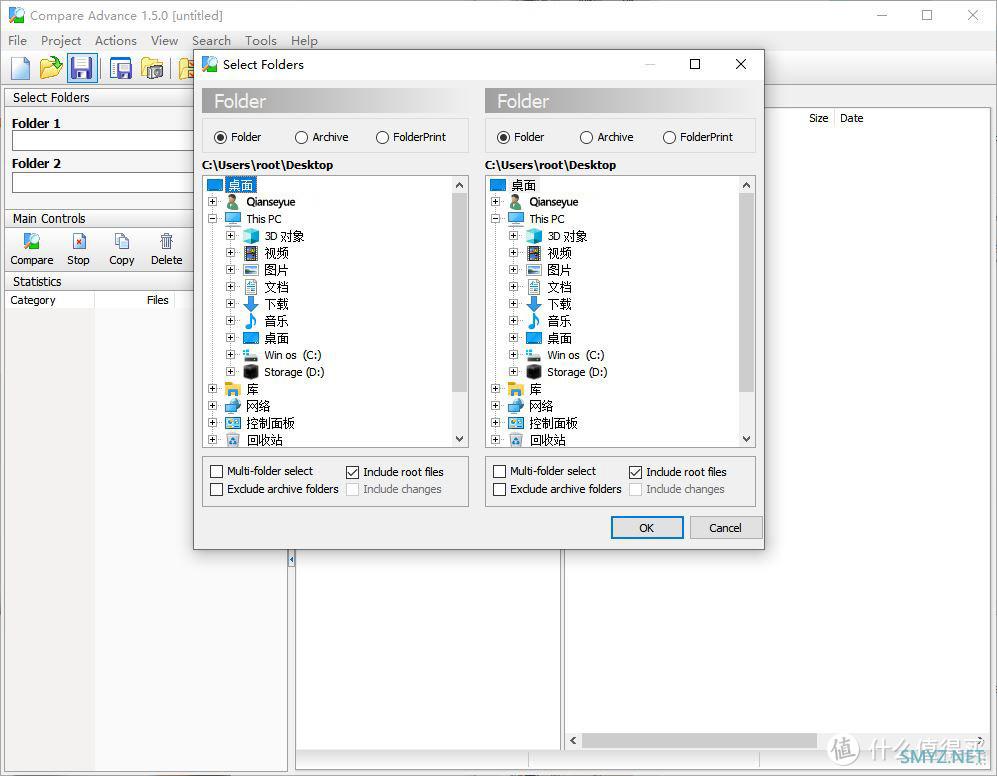The height and width of the screenshot is (776, 997).
Task: Open the Project menu
Action: click(60, 41)
